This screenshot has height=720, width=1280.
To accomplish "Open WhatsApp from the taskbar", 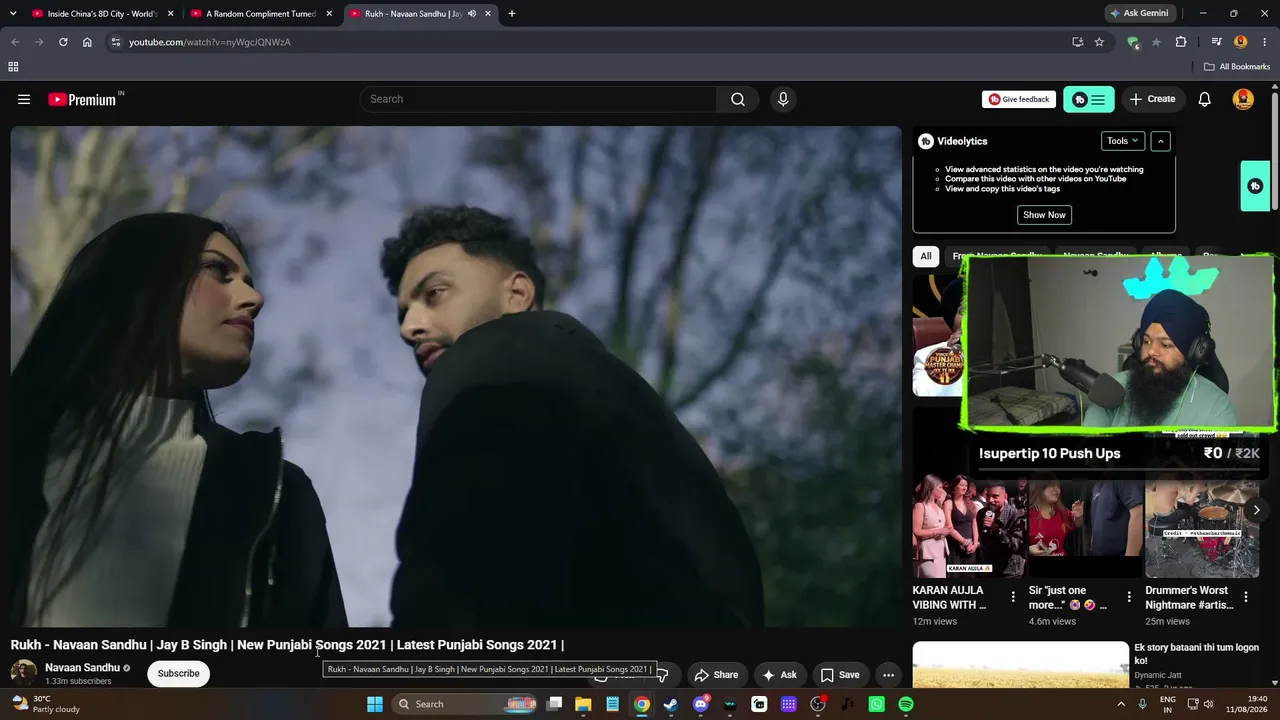I will (x=877, y=704).
